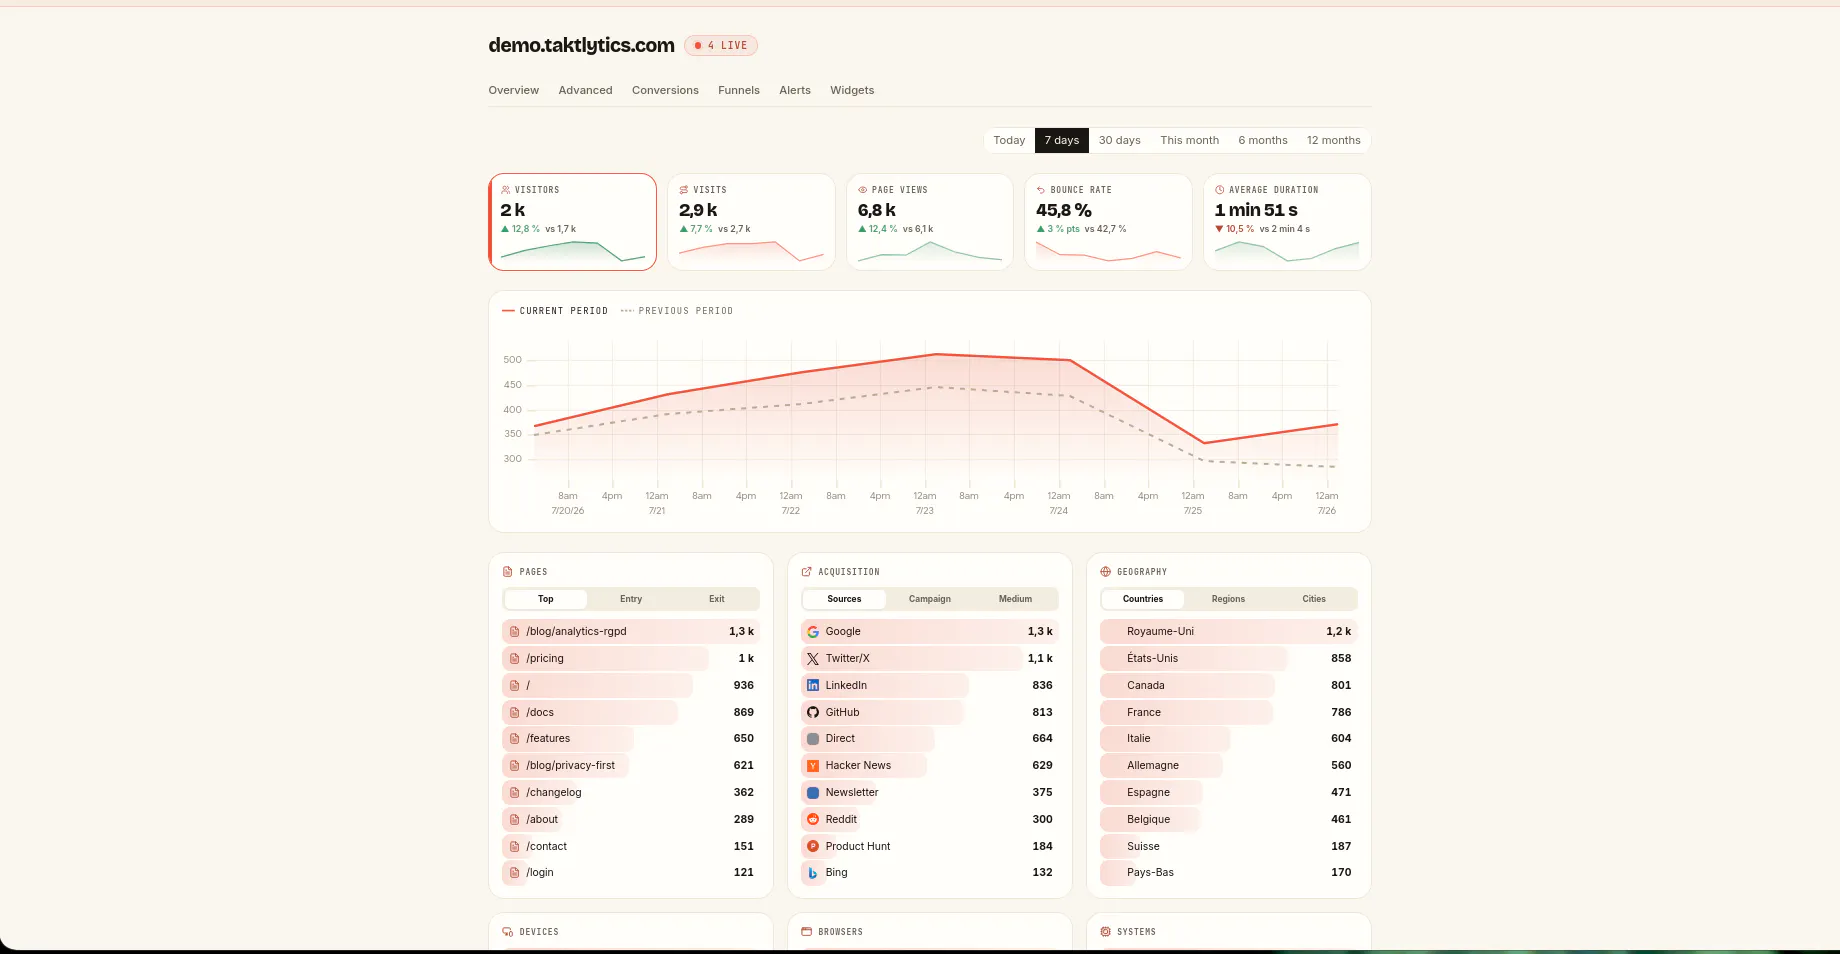The image size is (1840, 954).
Task: Click the Newsletter source icon
Action: click(813, 793)
